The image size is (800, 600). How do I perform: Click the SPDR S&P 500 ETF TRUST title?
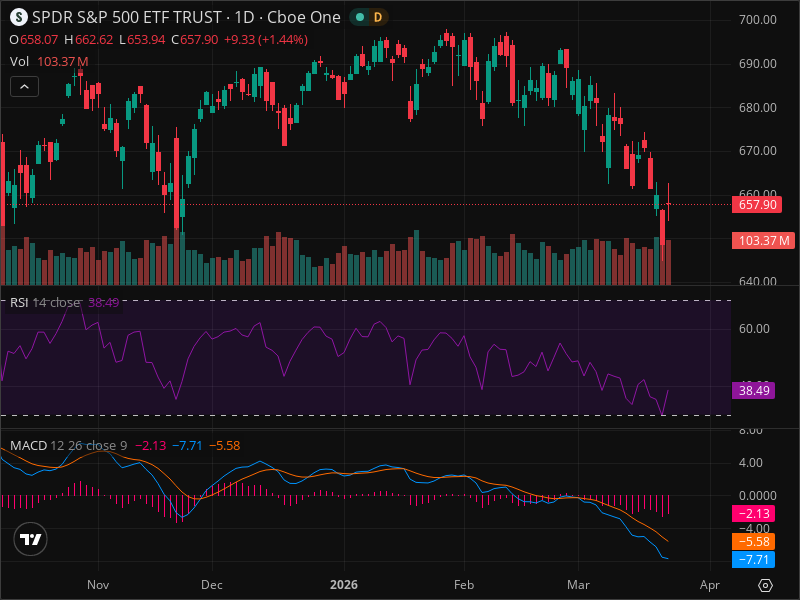pos(127,17)
